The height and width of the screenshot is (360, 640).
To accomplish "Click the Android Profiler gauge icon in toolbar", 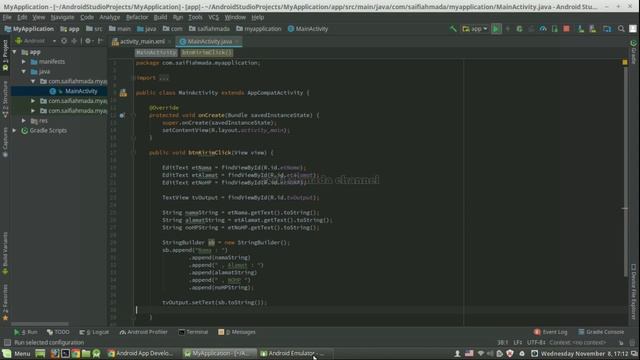I will click(543, 29).
